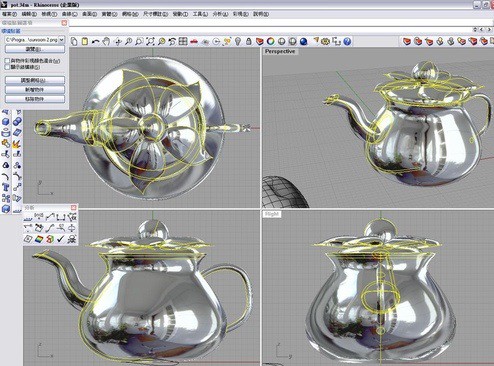Open the sunroom 2.png environment map dropdown
This screenshot has height=366, width=494.
tap(62, 40)
